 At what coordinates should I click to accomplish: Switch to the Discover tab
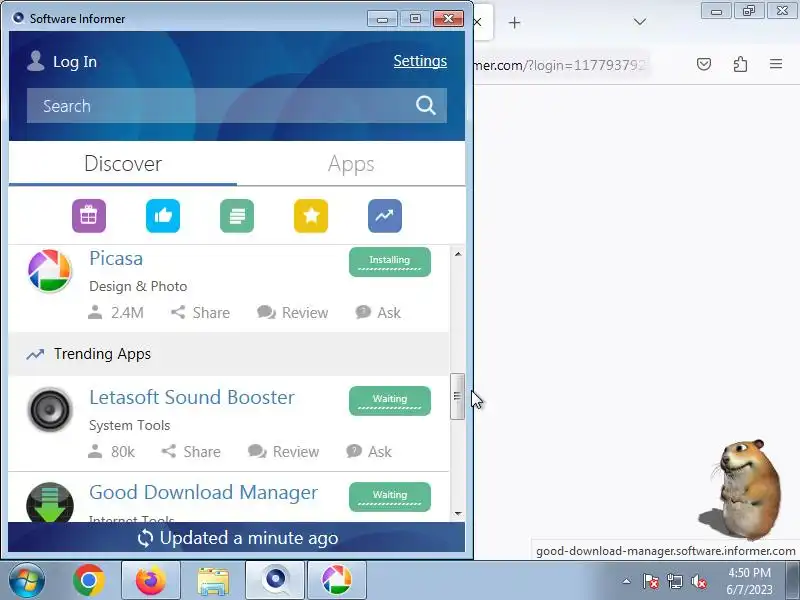click(x=123, y=164)
